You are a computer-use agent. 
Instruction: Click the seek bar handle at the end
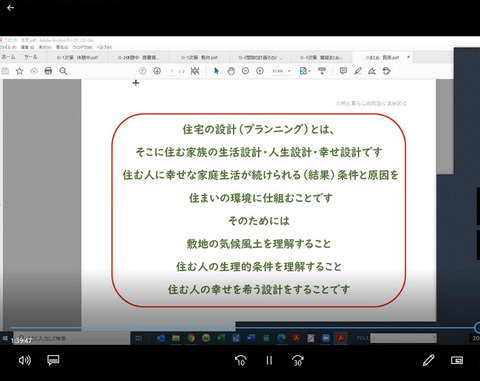(x=477, y=328)
